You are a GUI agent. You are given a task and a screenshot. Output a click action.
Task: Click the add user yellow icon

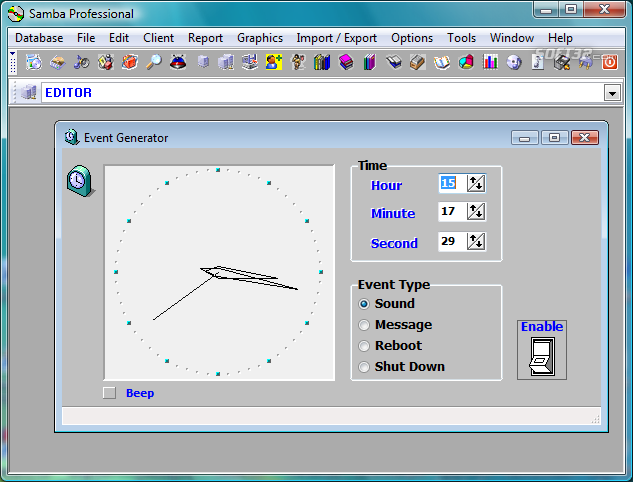coord(274,62)
